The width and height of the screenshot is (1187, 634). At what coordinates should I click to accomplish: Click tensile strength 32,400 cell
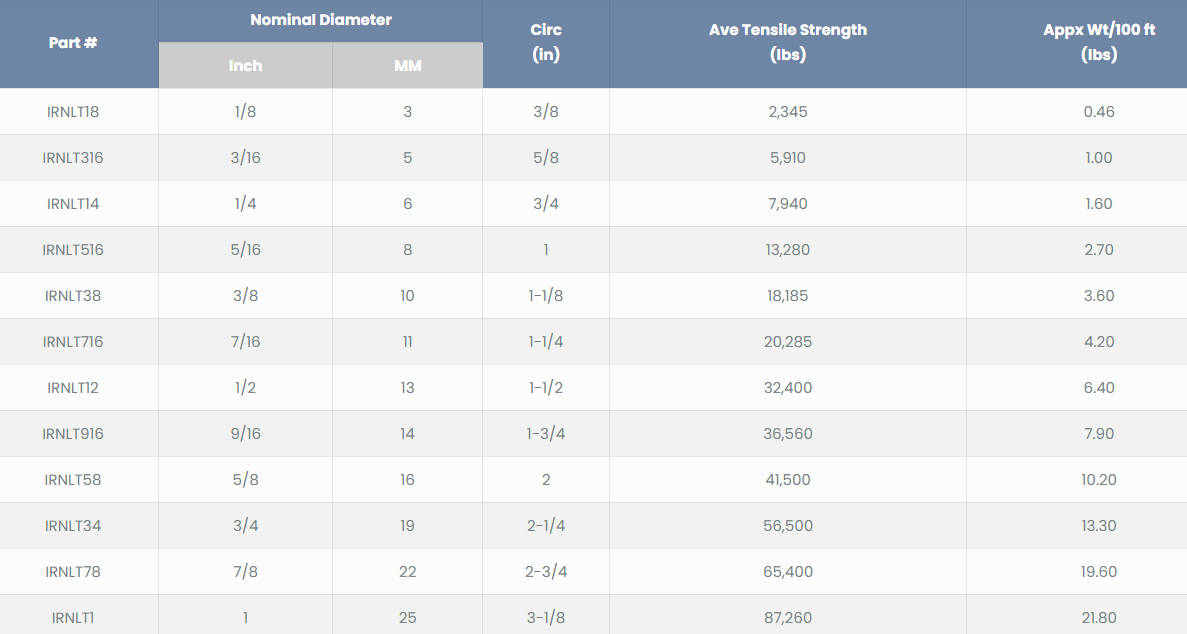787,388
